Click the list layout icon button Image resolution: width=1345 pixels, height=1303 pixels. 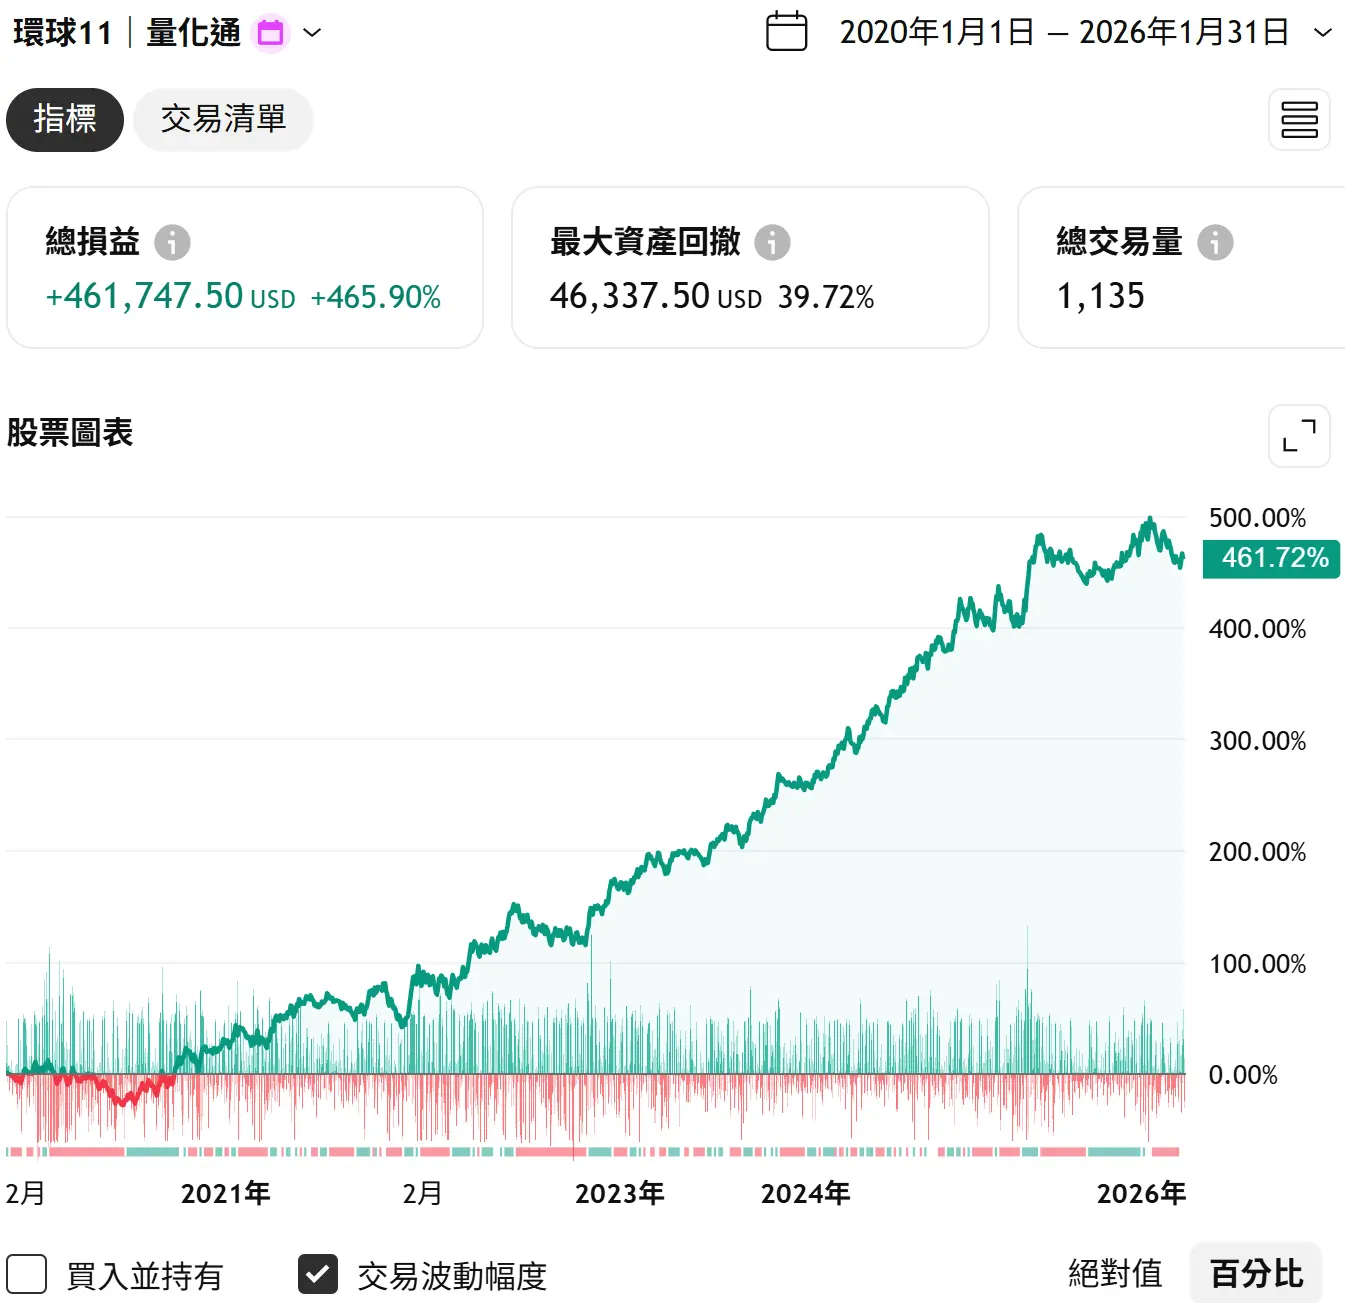(1299, 120)
